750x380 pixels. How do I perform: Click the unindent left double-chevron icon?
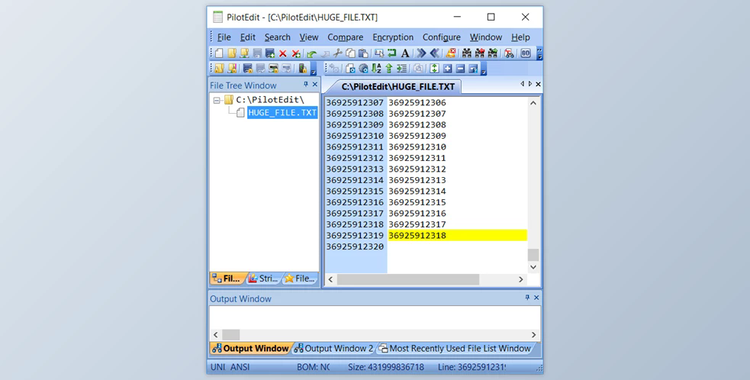point(434,53)
